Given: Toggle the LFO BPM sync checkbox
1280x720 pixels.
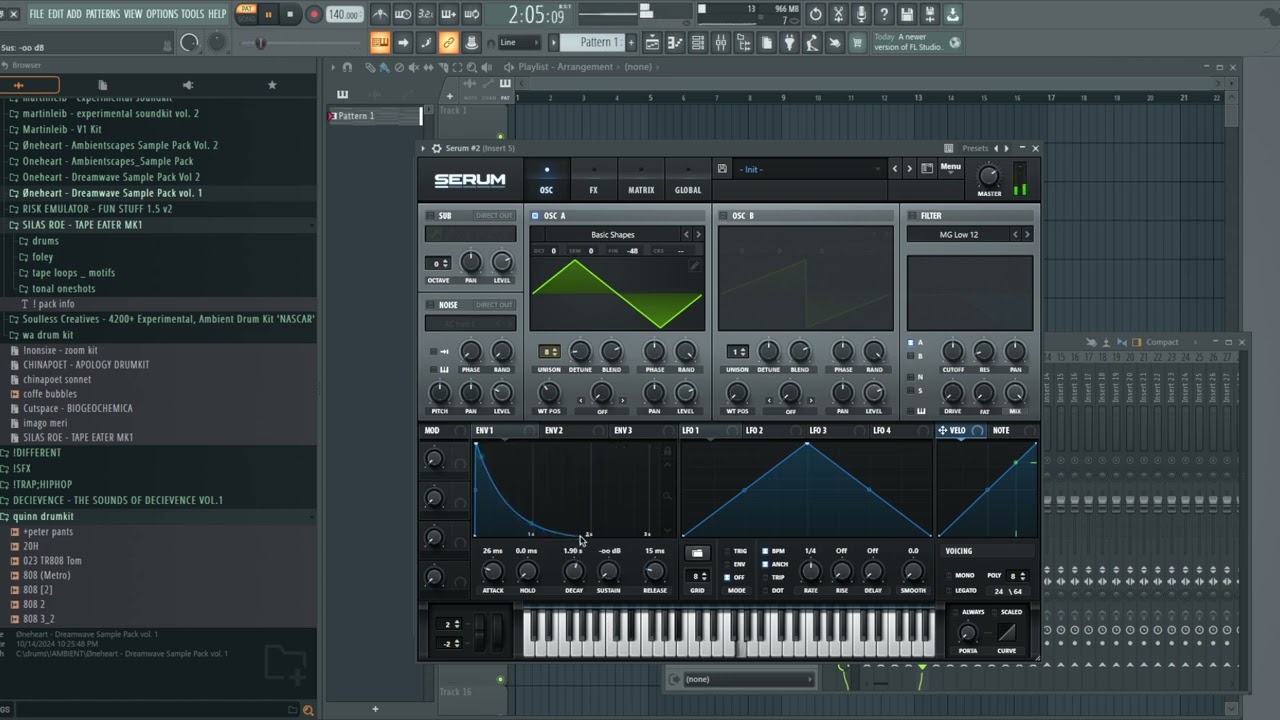Looking at the screenshot, I should pos(766,551).
